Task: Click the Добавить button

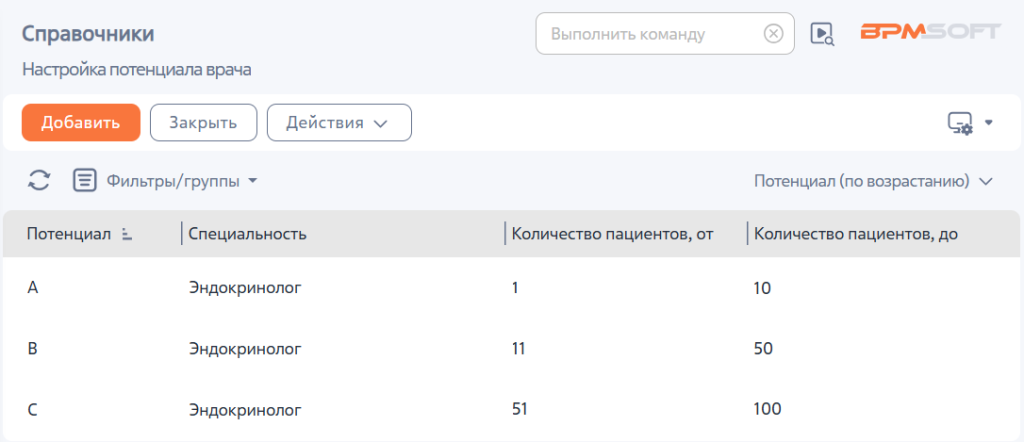Action: (81, 123)
